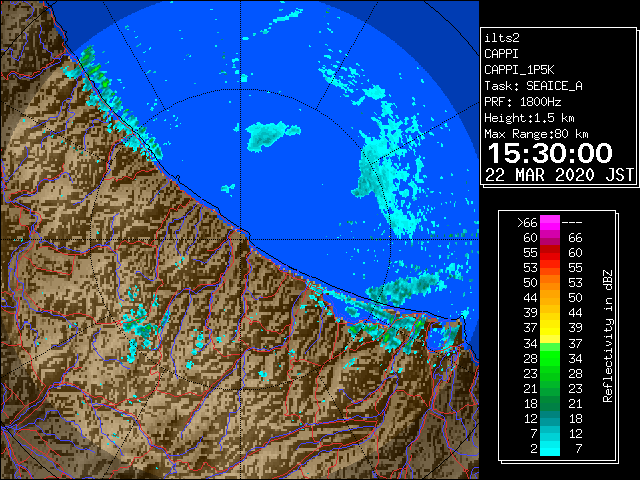Click the '>66' legend value

[527, 223]
